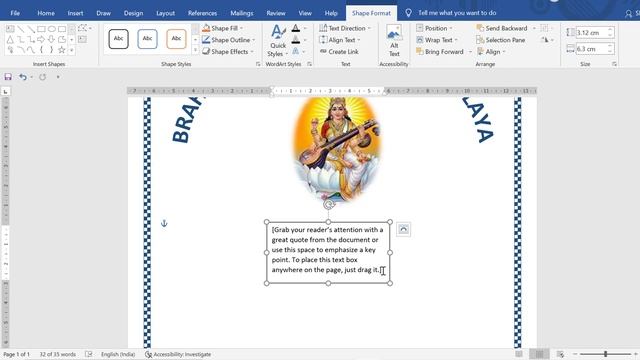Open the Rotate objects dropdown

[x=547, y=40]
